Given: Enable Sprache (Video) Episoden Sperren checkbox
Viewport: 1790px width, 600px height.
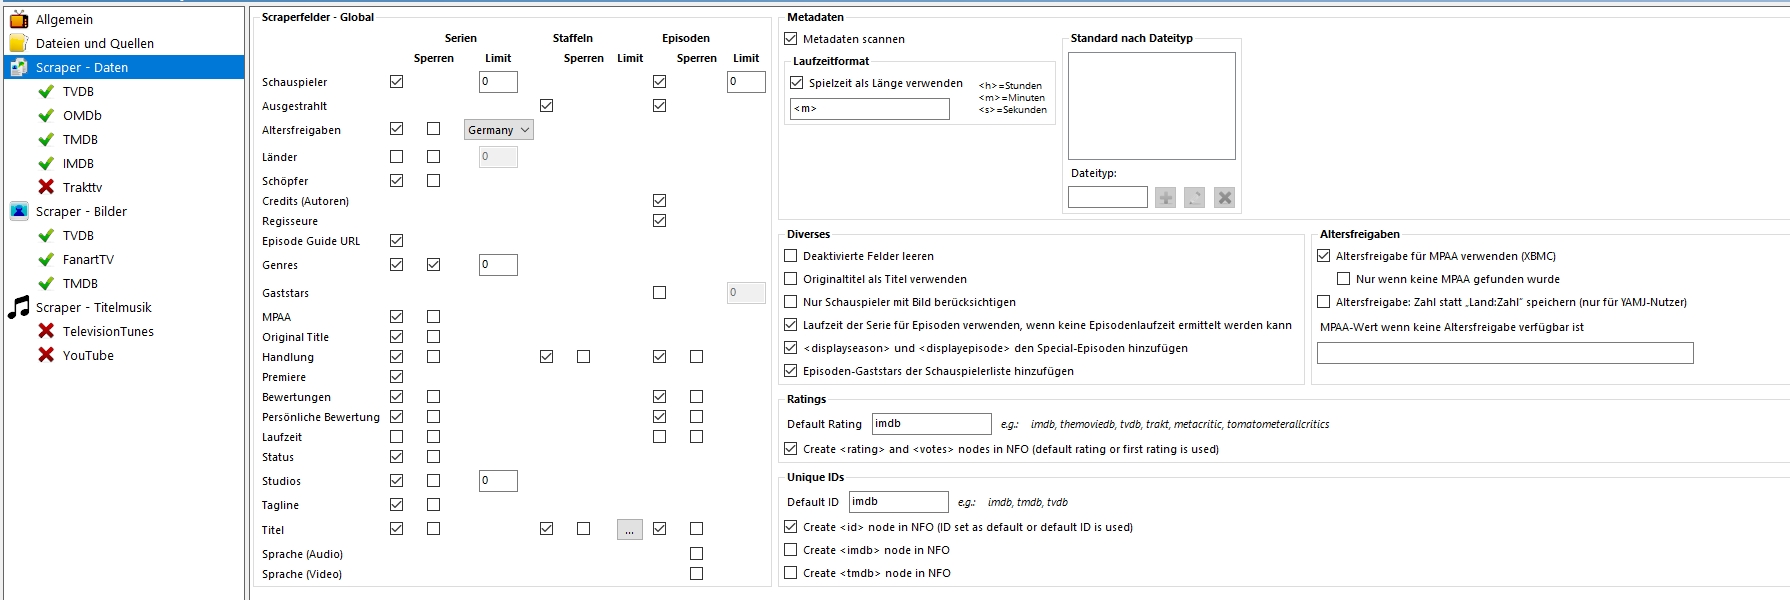Looking at the screenshot, I should coord(697,574).
